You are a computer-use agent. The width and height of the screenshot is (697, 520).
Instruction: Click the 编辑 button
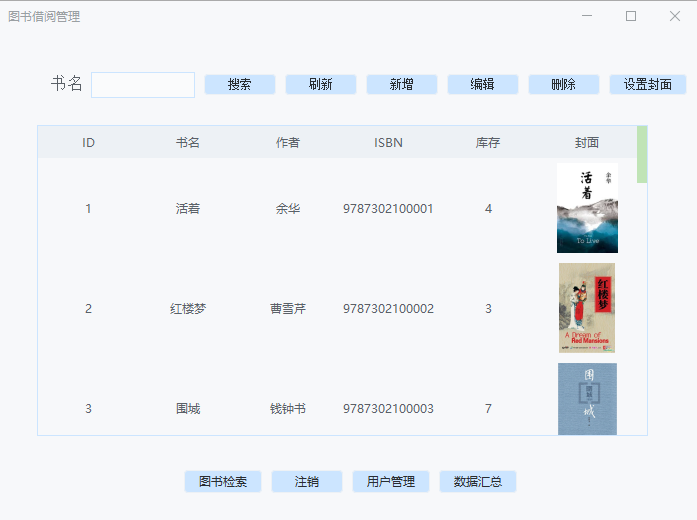coord(483,84)
